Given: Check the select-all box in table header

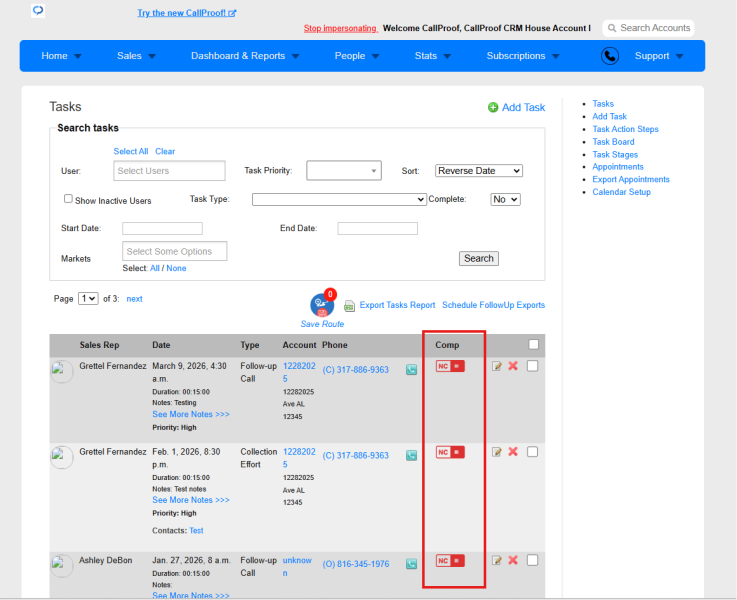Looking at the screenshot, I should pos(533,344).
